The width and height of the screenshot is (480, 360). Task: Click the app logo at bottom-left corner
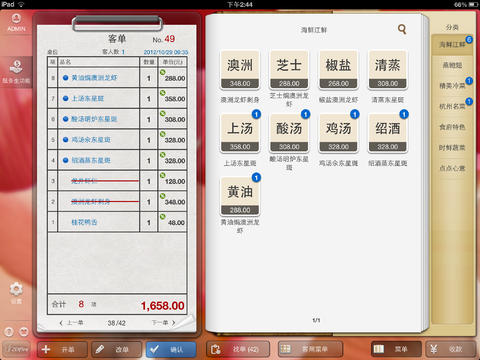[x=17, y=349]
